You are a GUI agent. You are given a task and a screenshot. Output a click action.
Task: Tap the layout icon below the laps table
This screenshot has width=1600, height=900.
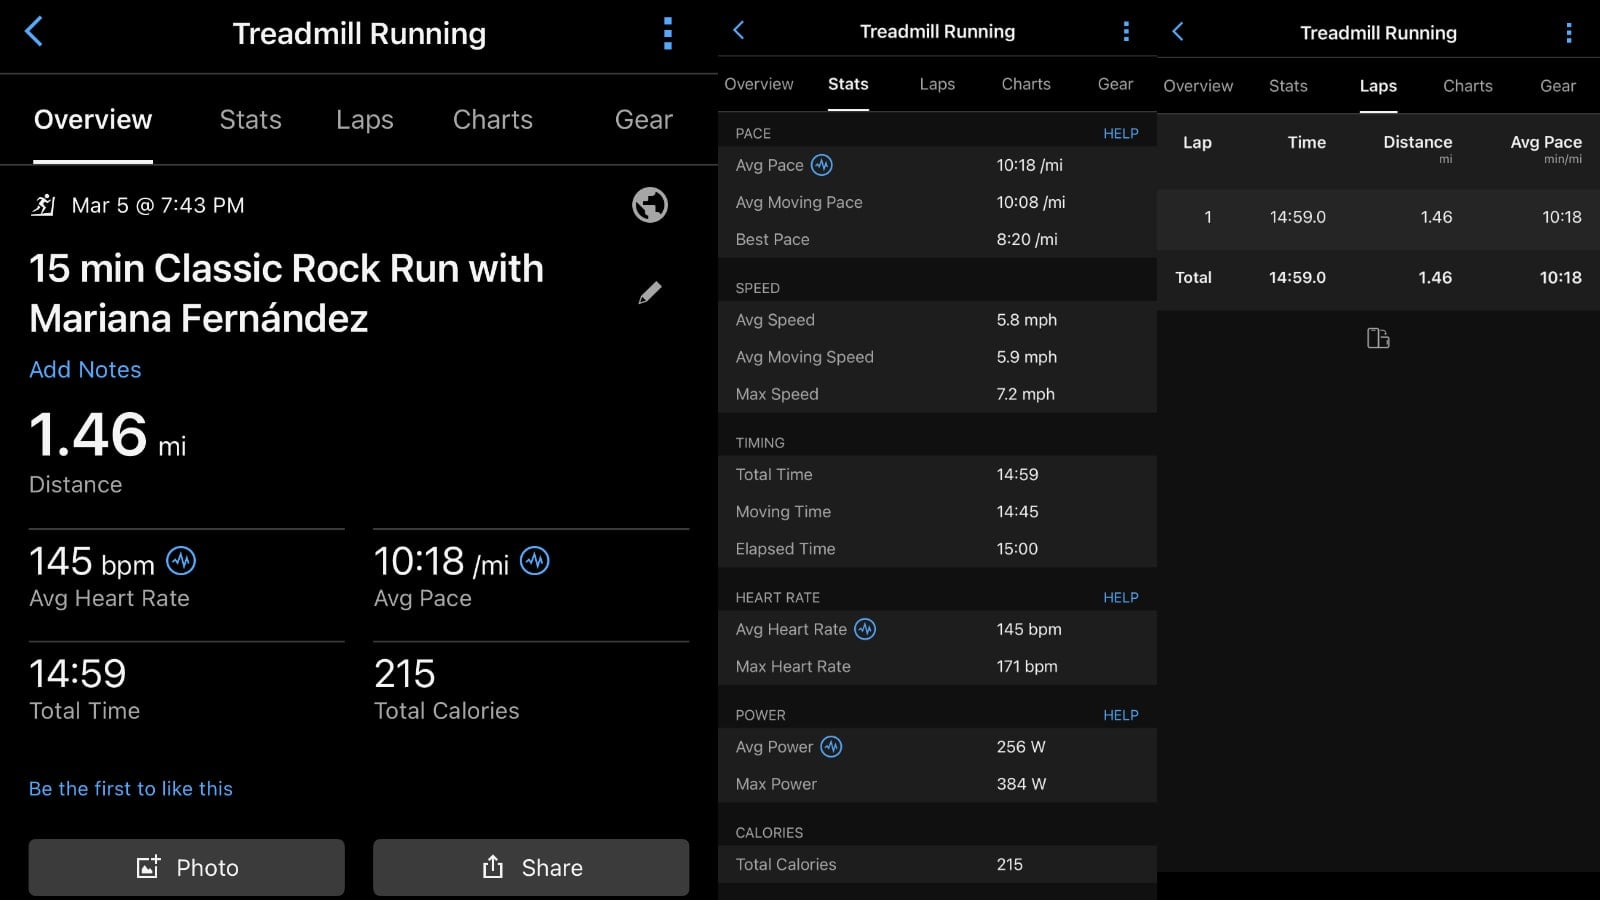[x=1378, y=339]
